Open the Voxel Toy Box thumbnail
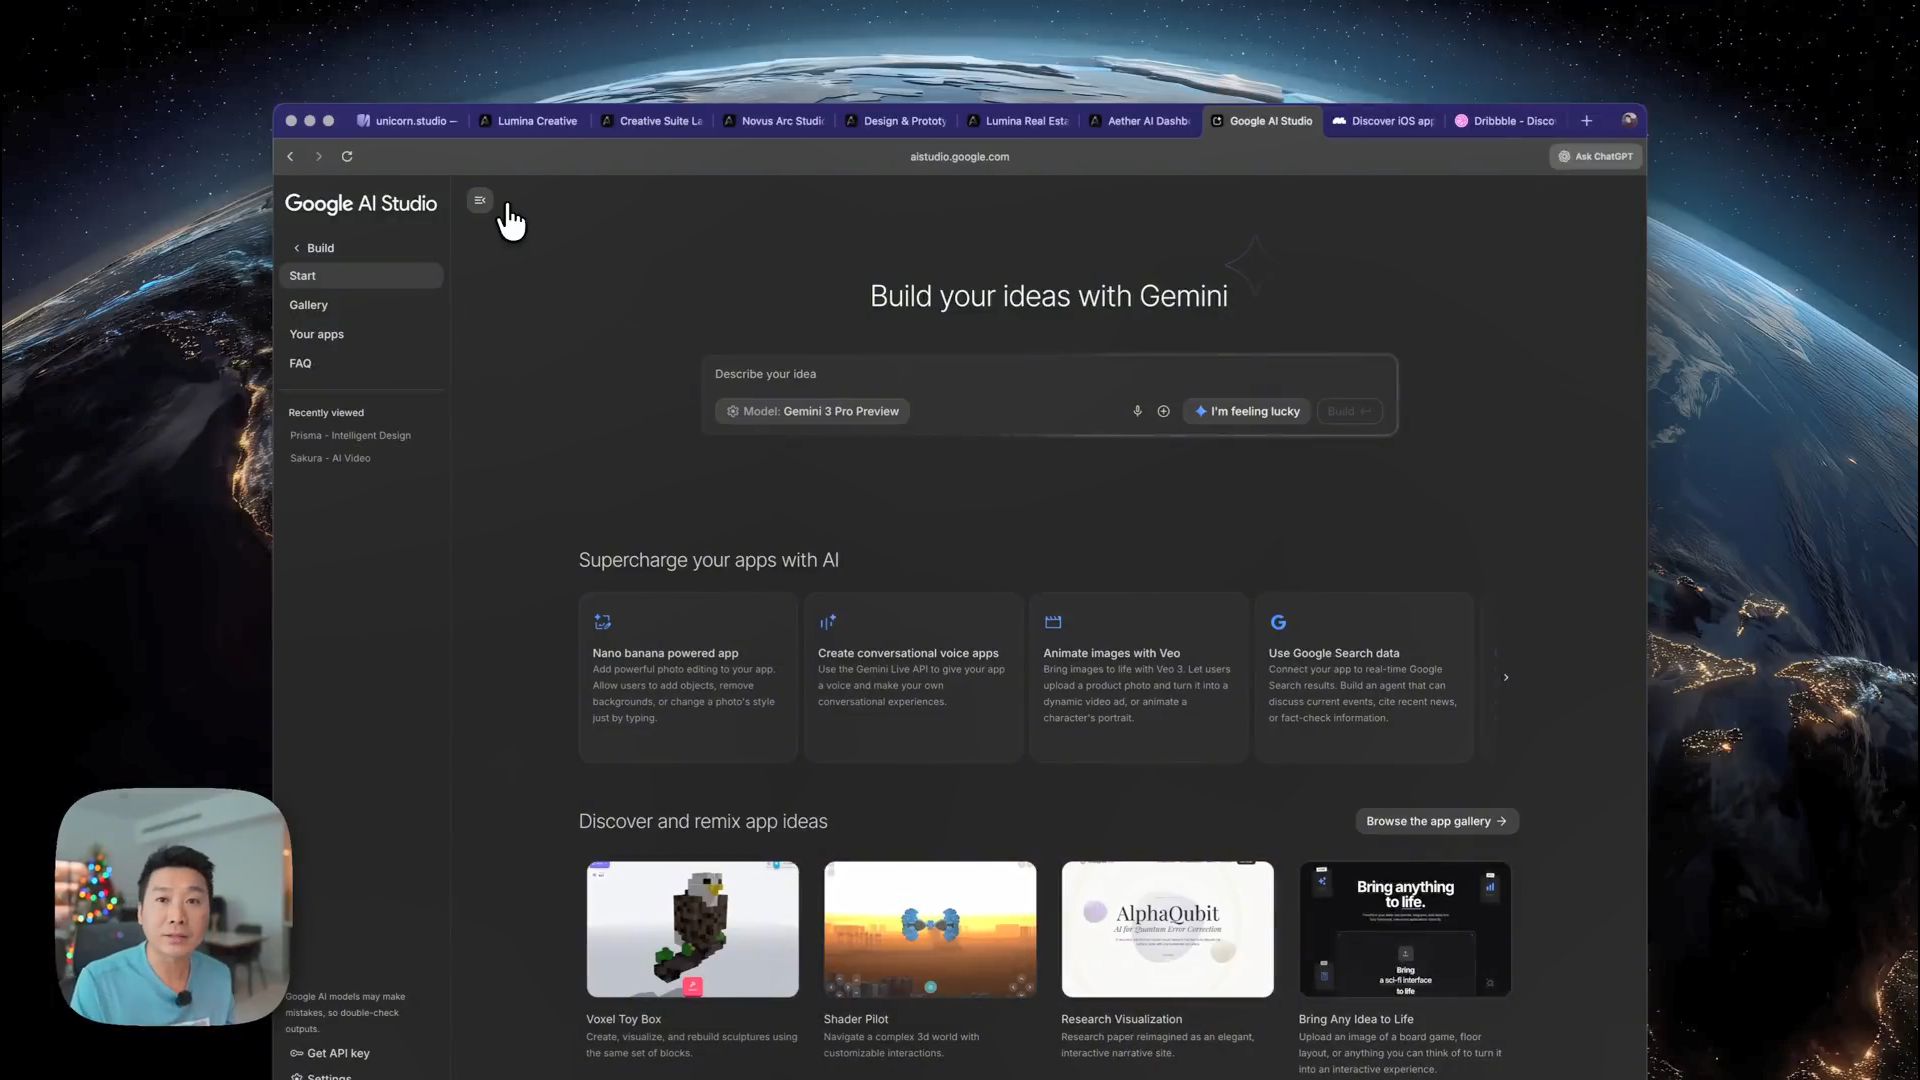This screenshot has width=1920, height=1080. coord(692,929)
